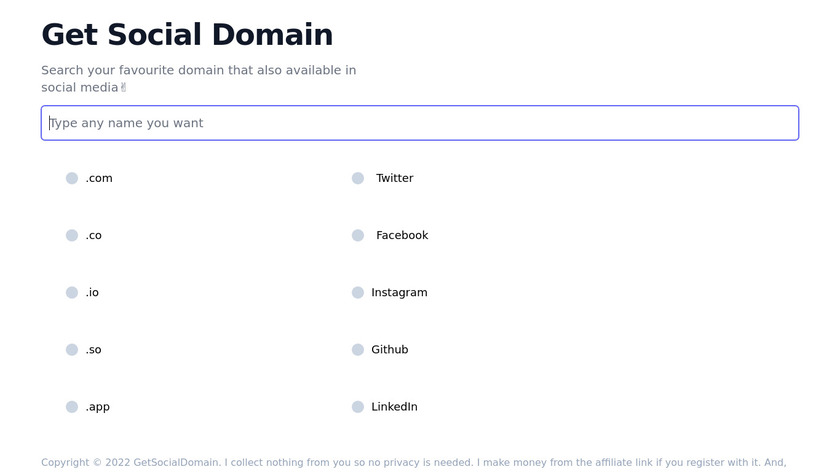840x472 pixels.
Task: Click the .io status indicator dot
Action: click(x=72, y=292)
